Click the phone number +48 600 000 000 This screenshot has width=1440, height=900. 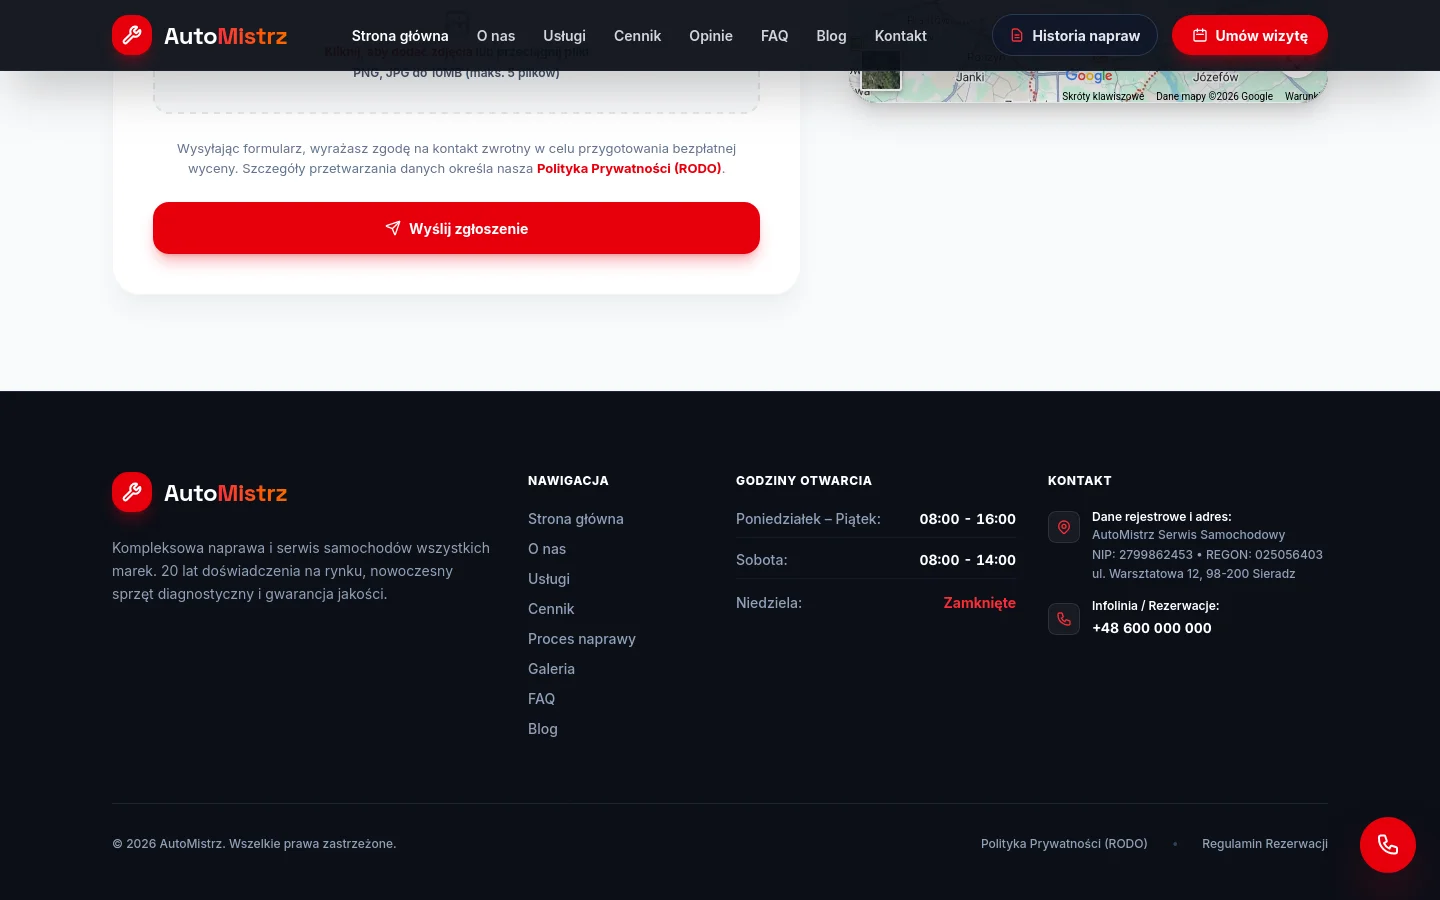[x=1152, y=628]
